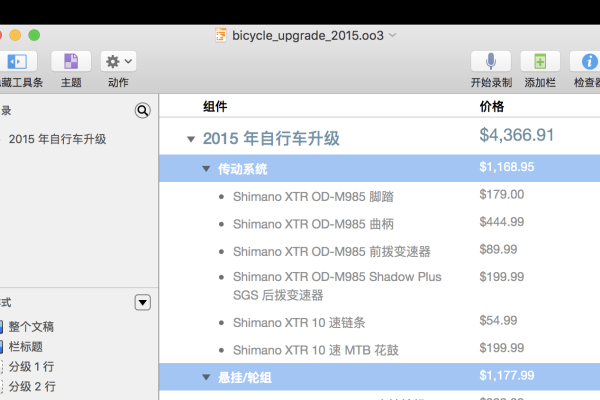Screen dimensions: 600x400
Task: Collapse the 传动系统 disclosure triangle
Action: (x=206, y=169)
